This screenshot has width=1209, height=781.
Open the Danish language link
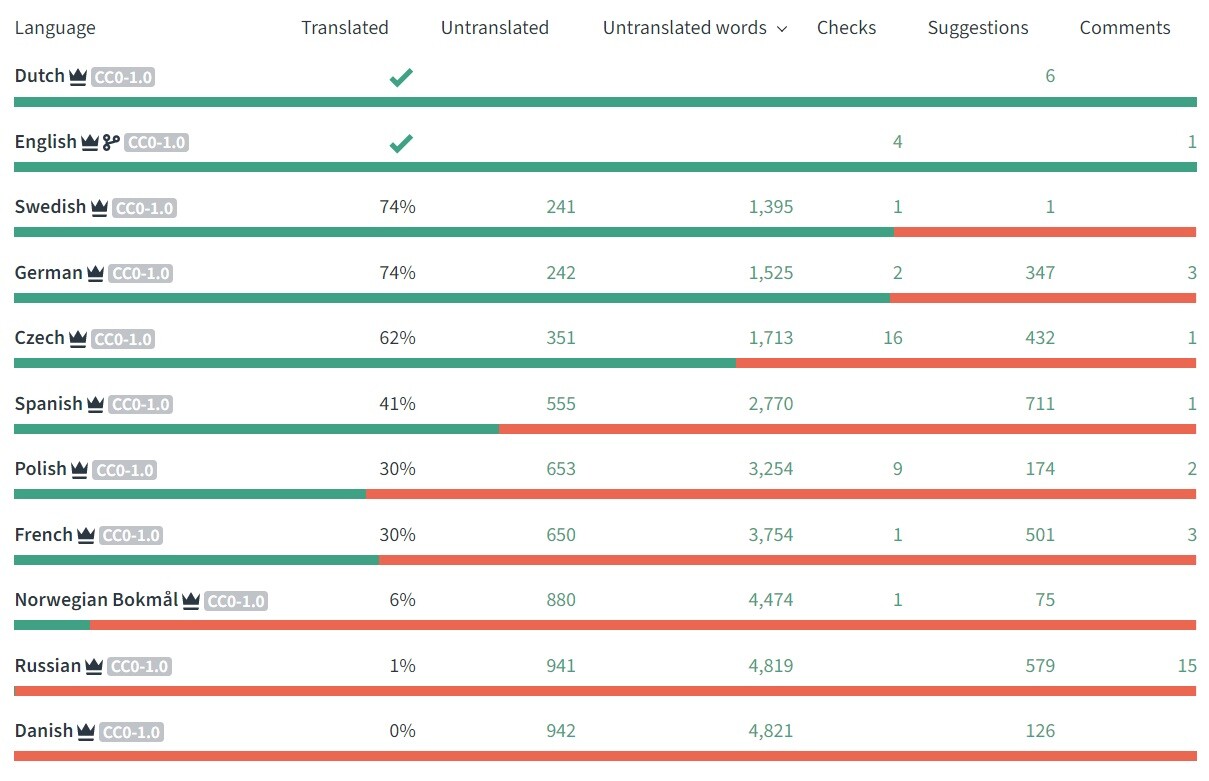(44, 731)
